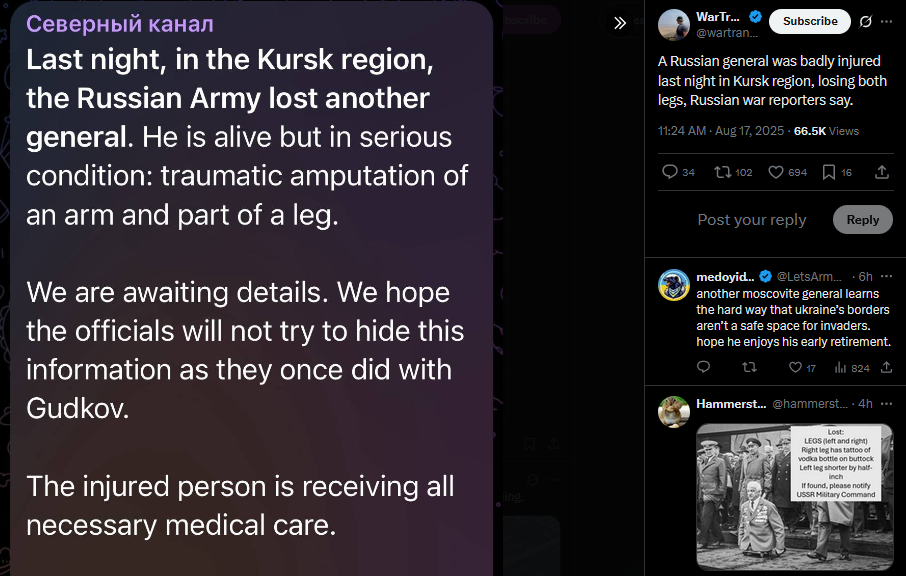Open WarTranslated profile avatar

[x=674, y=25]
